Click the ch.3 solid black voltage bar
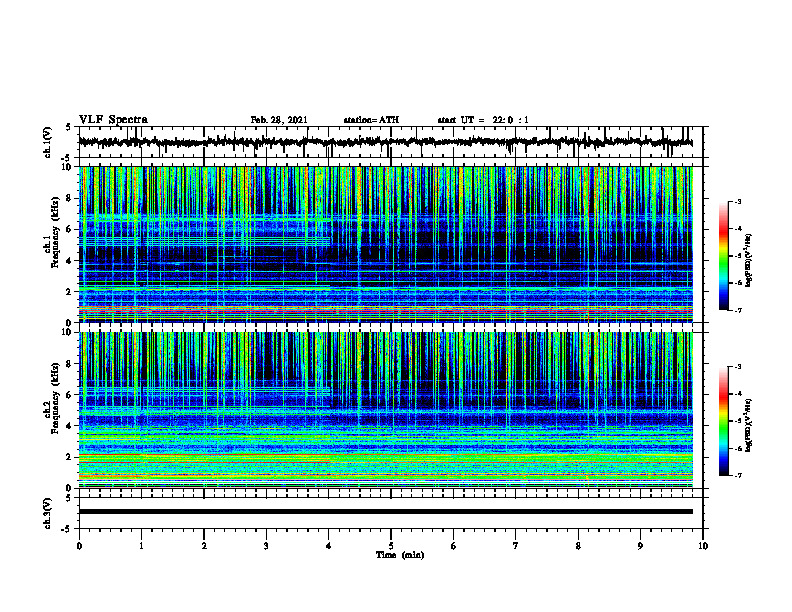The width and height of the screenshot is (792, 612). (x=385, y=512)
